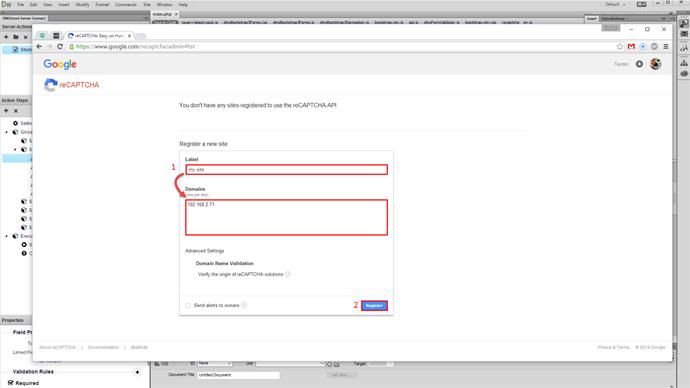This screenshot has width=690, height=388.
Task: Click the blue round extension icon
Action: (643, 46)
